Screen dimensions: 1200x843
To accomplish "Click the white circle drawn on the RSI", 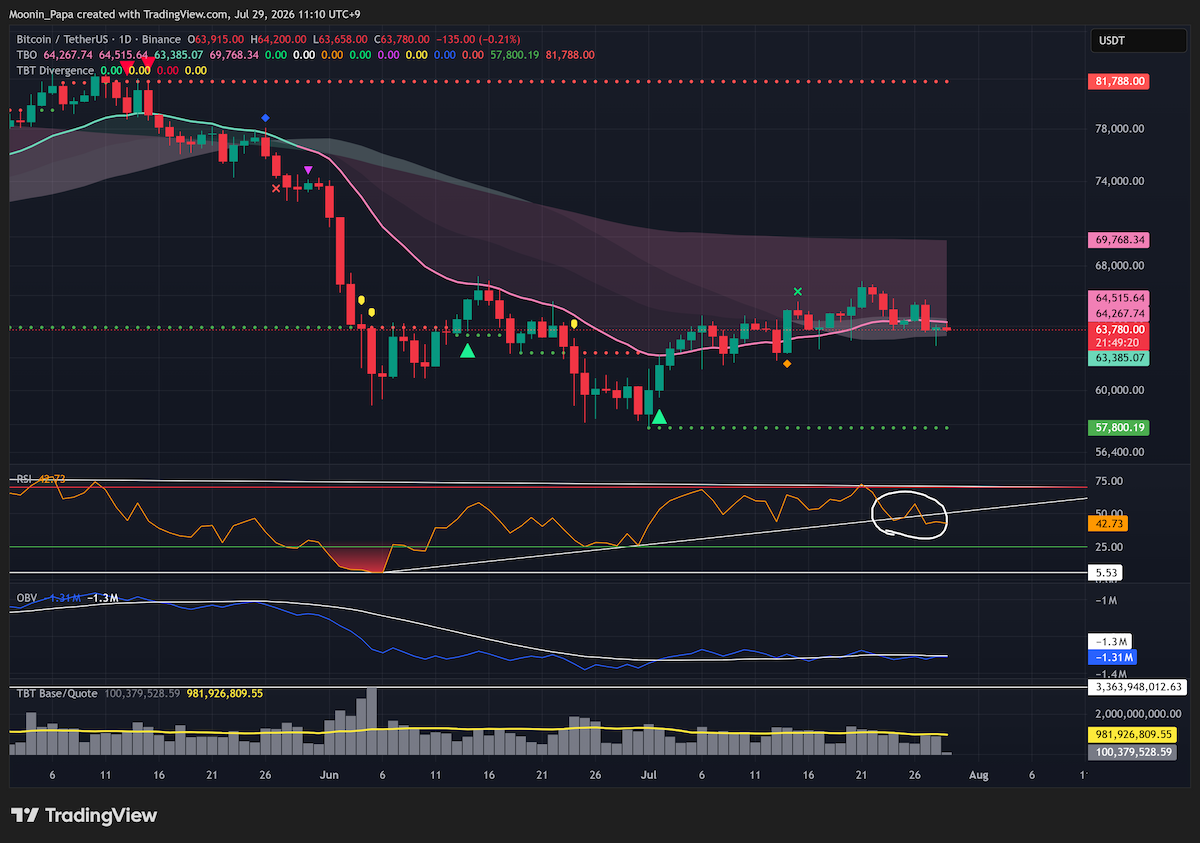I will click(x=909, y=515).
